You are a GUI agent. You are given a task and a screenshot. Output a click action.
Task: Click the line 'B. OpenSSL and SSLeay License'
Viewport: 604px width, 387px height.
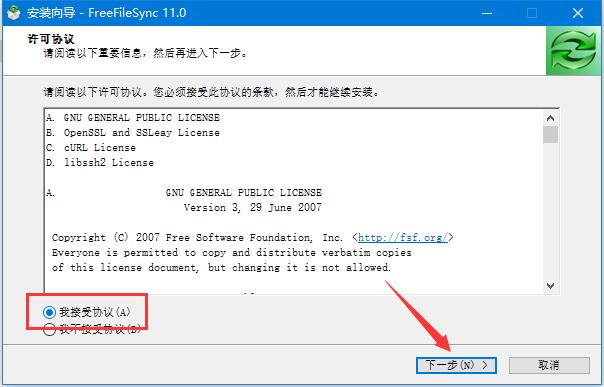point(133,133)
